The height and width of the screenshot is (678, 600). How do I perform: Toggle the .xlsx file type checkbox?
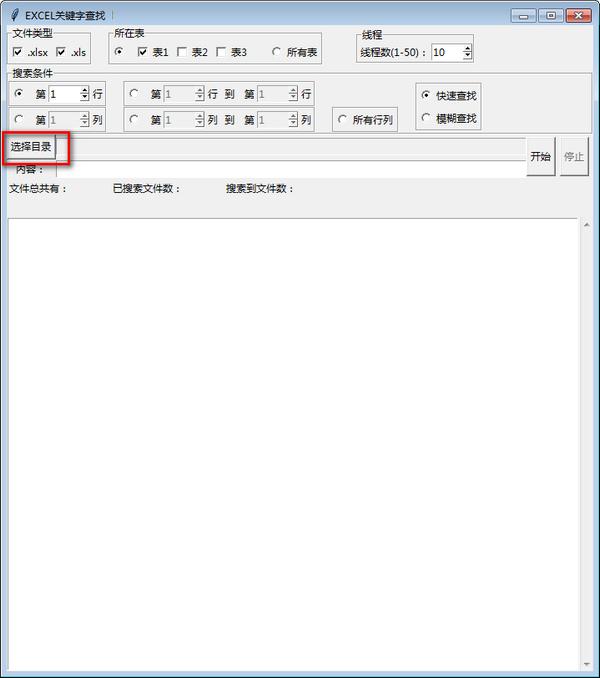17,52
